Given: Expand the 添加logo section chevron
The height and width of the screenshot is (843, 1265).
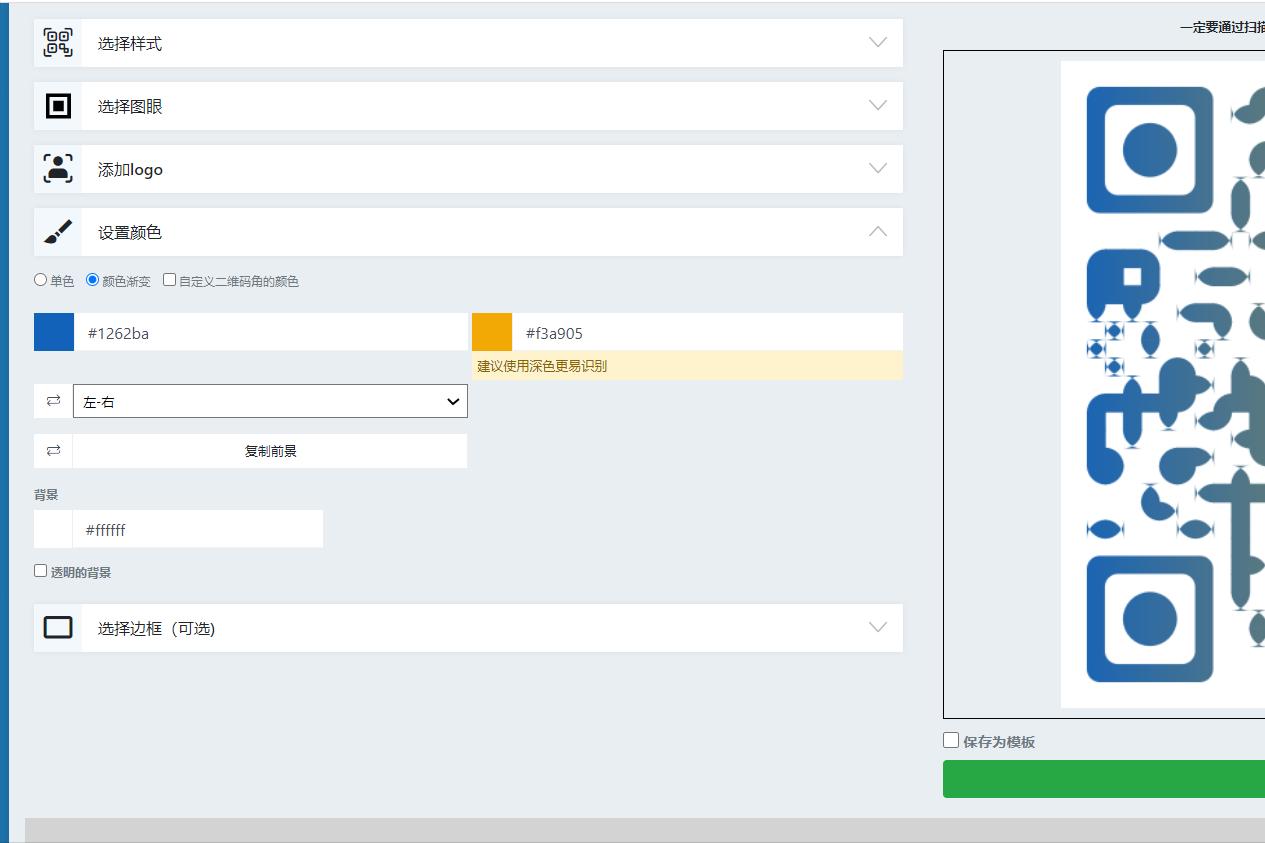Looking at the screenshot, I should (x=878, y=168).
